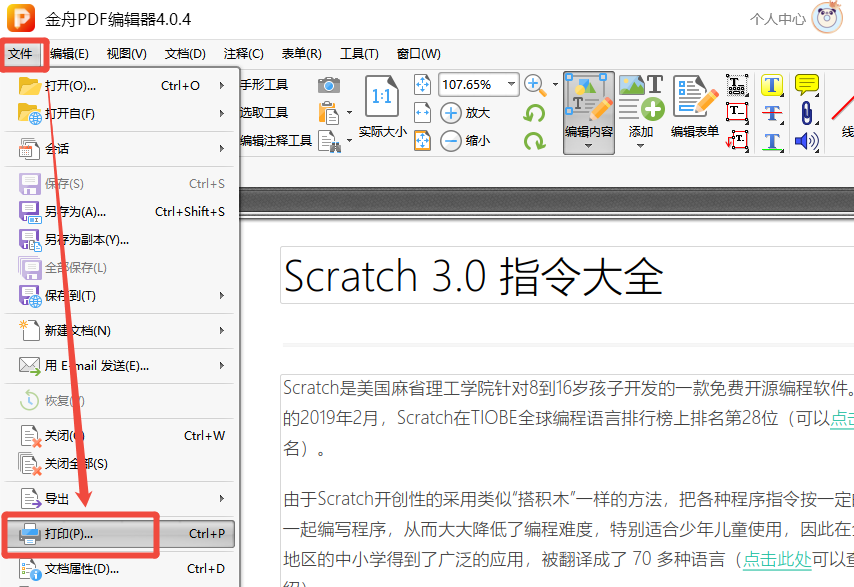Open the 工具(T) menu
The width and height of the screenshot is (854, 587).
359,54
